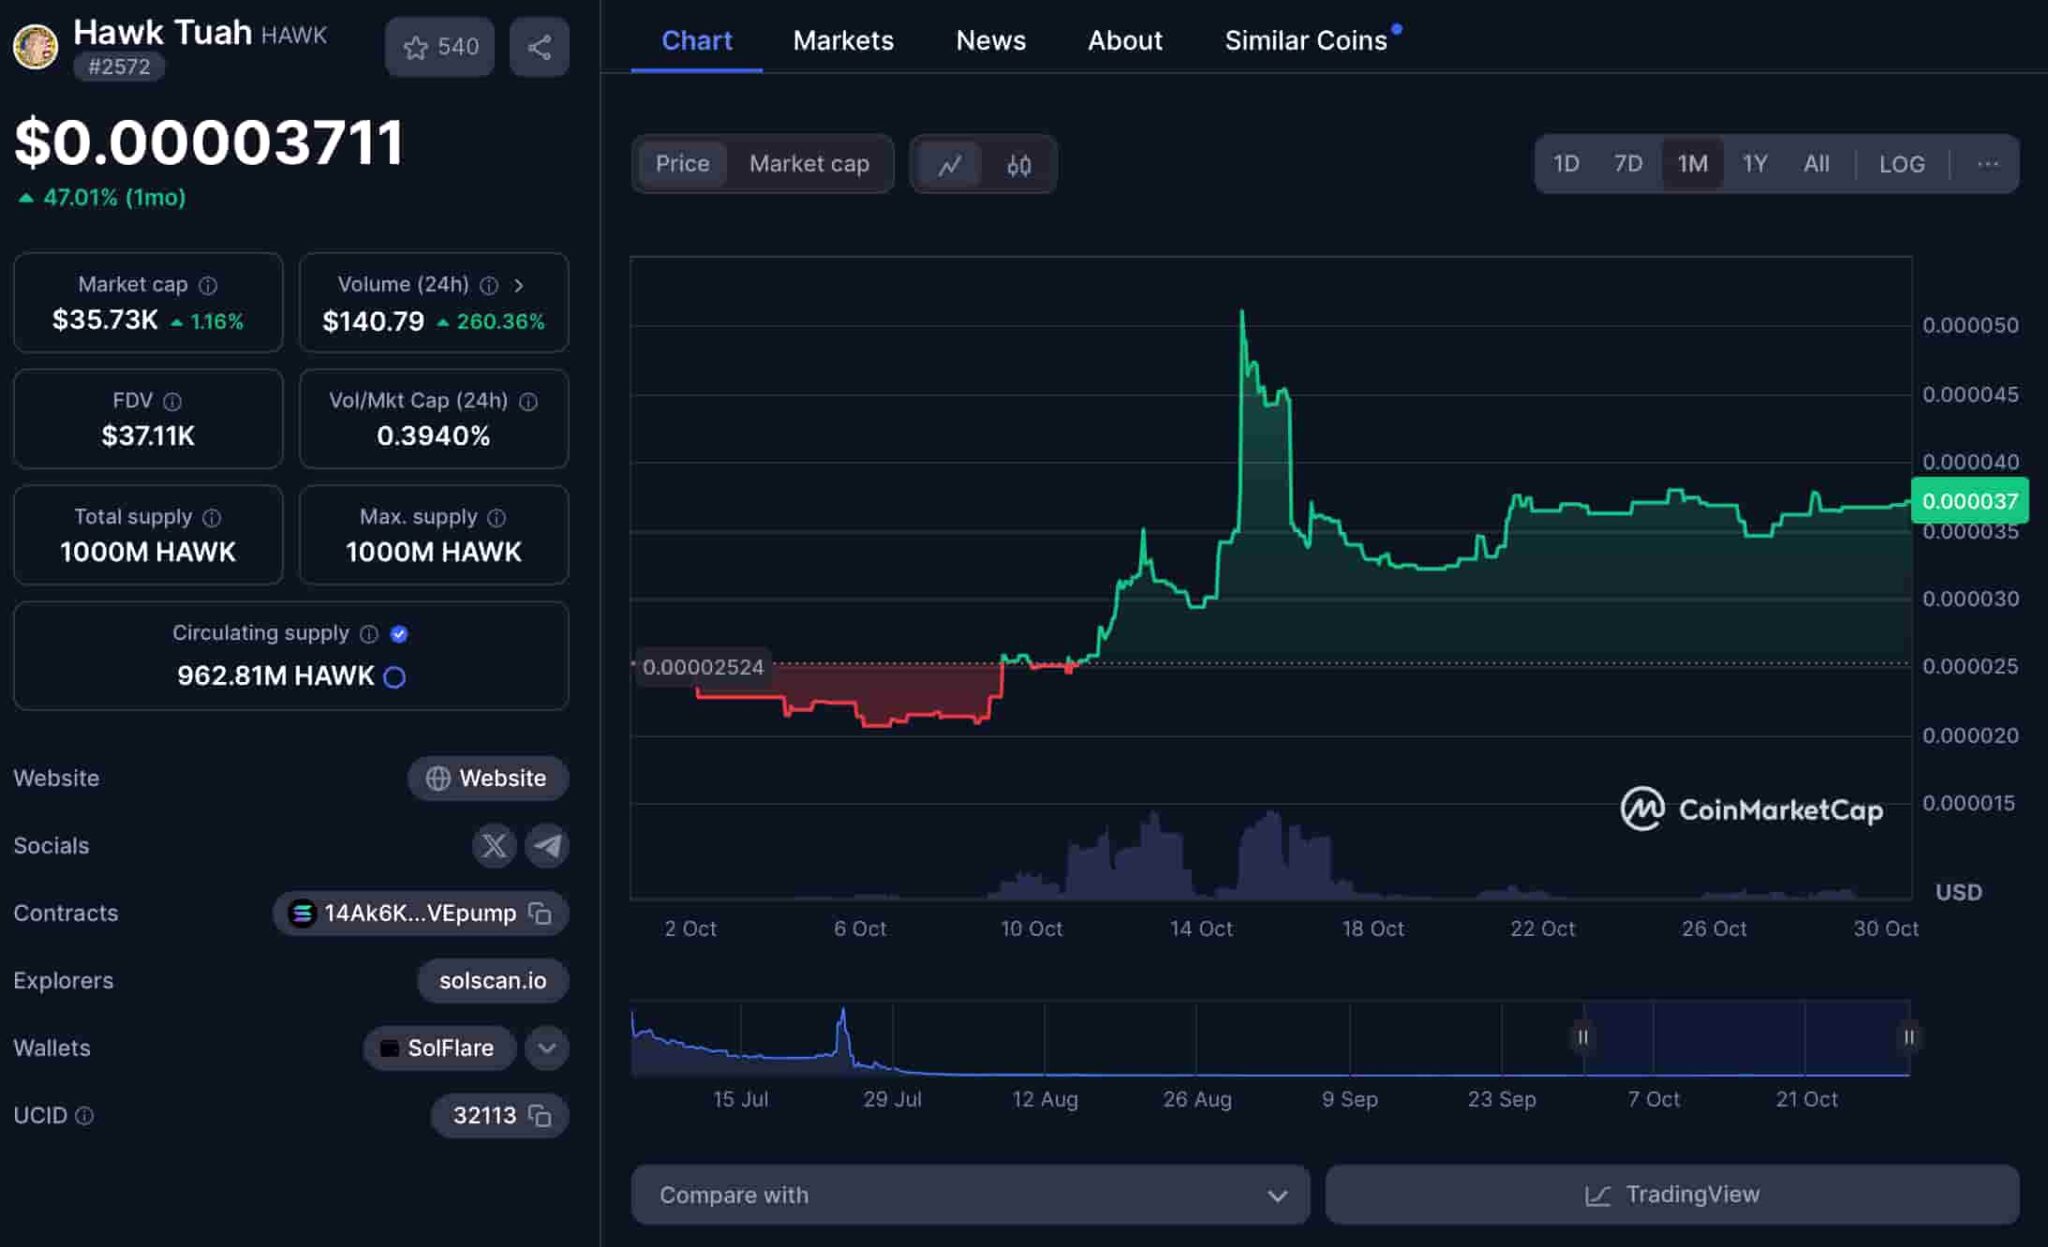Viewport: 2048px width, 1247px height.
Task: Enable logarithmic scale with the LOG toggle
Action: pos(1901,163)
